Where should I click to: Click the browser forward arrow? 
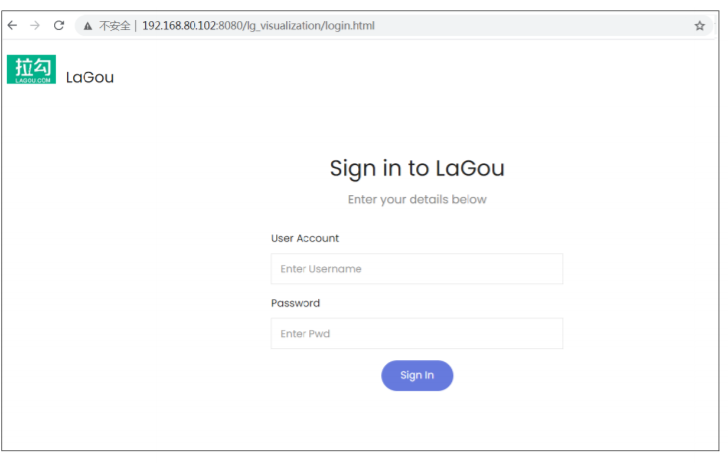point(35,26)
